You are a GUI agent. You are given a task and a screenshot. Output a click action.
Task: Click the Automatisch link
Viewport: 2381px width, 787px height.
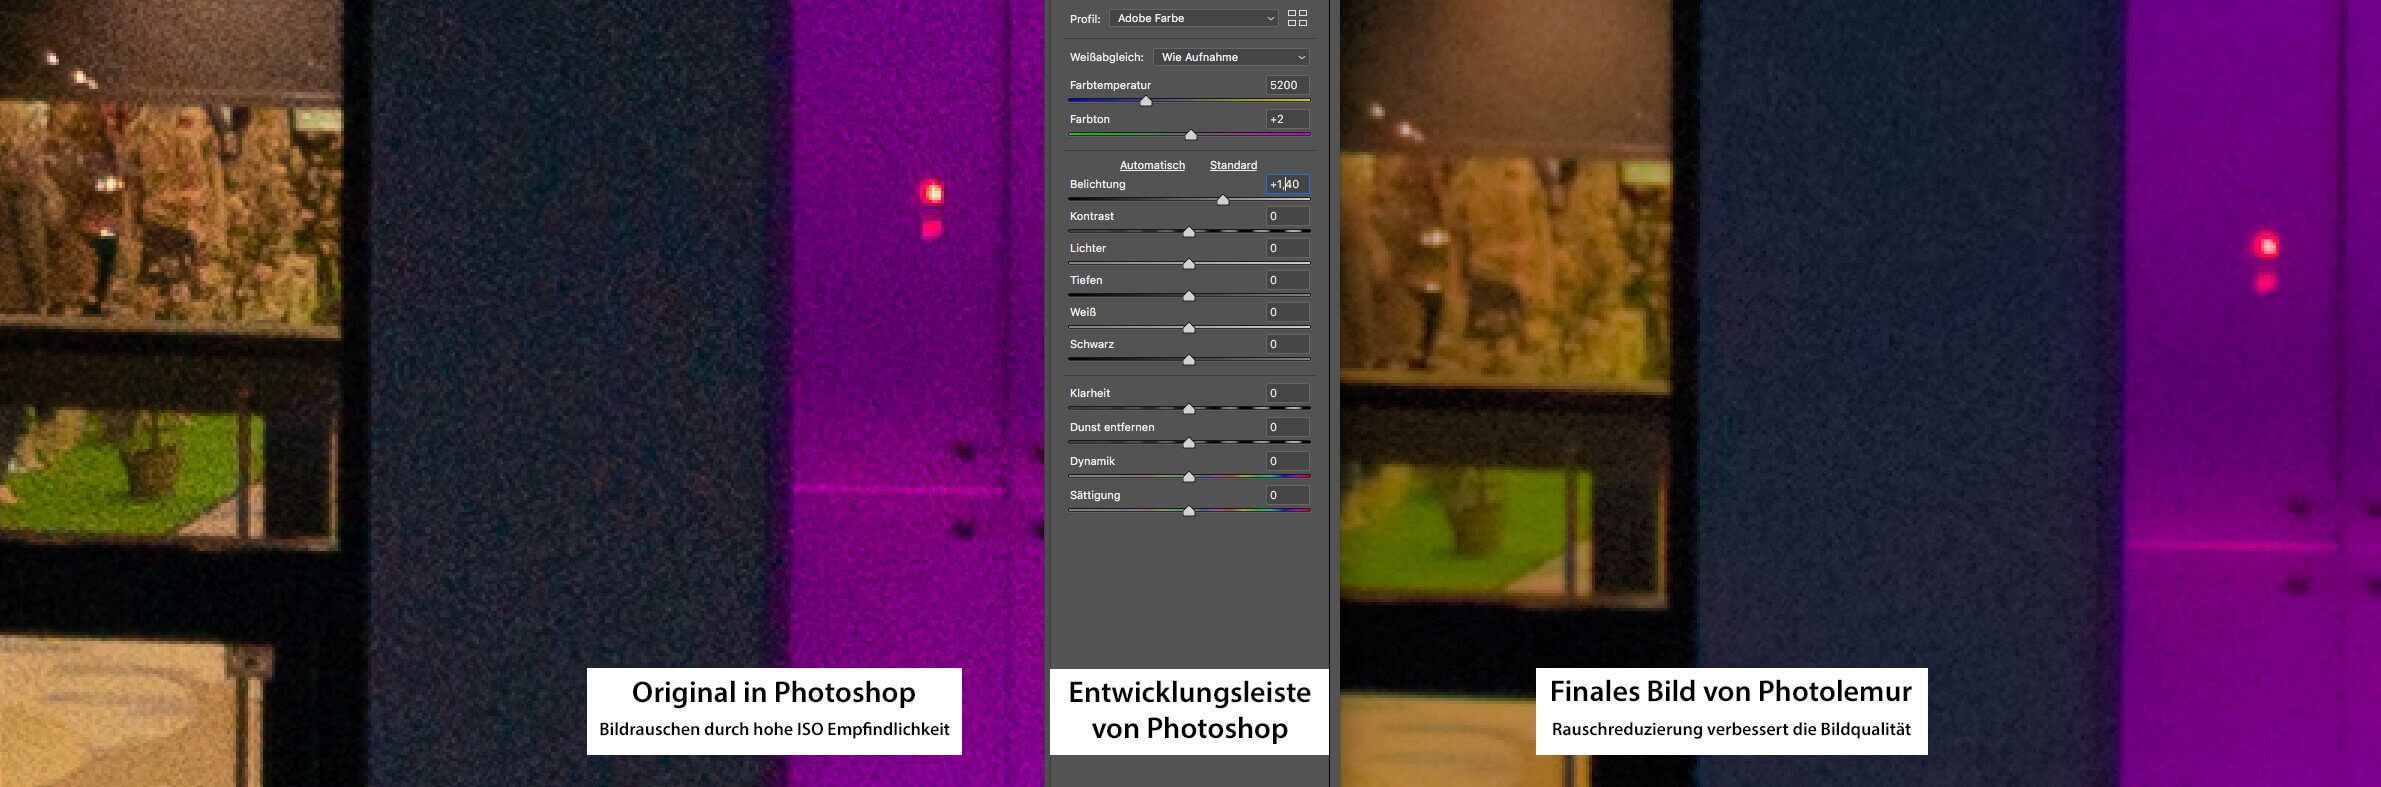(x=1152, y=165)
